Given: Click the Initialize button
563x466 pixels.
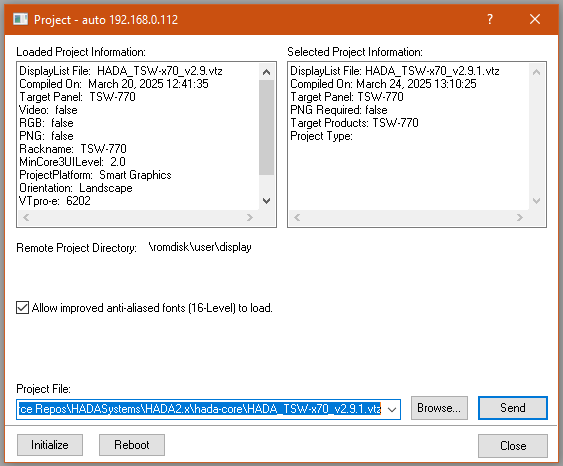Looking at the screenshot, I should (50, 445).
